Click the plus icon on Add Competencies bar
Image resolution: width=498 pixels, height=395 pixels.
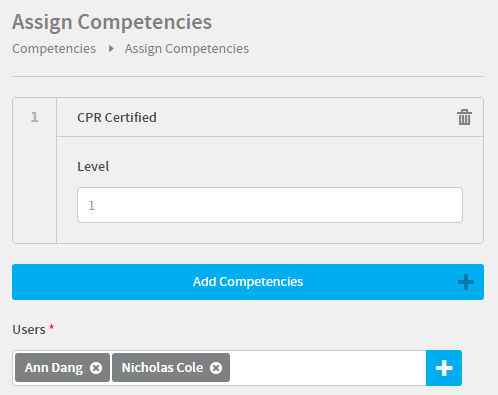click(466, 282)
